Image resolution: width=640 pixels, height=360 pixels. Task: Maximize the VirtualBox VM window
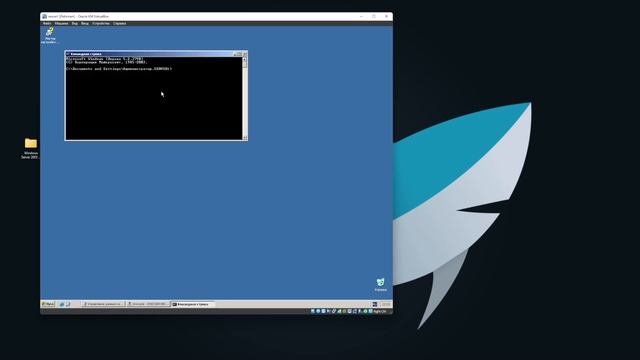pos(374,16)
